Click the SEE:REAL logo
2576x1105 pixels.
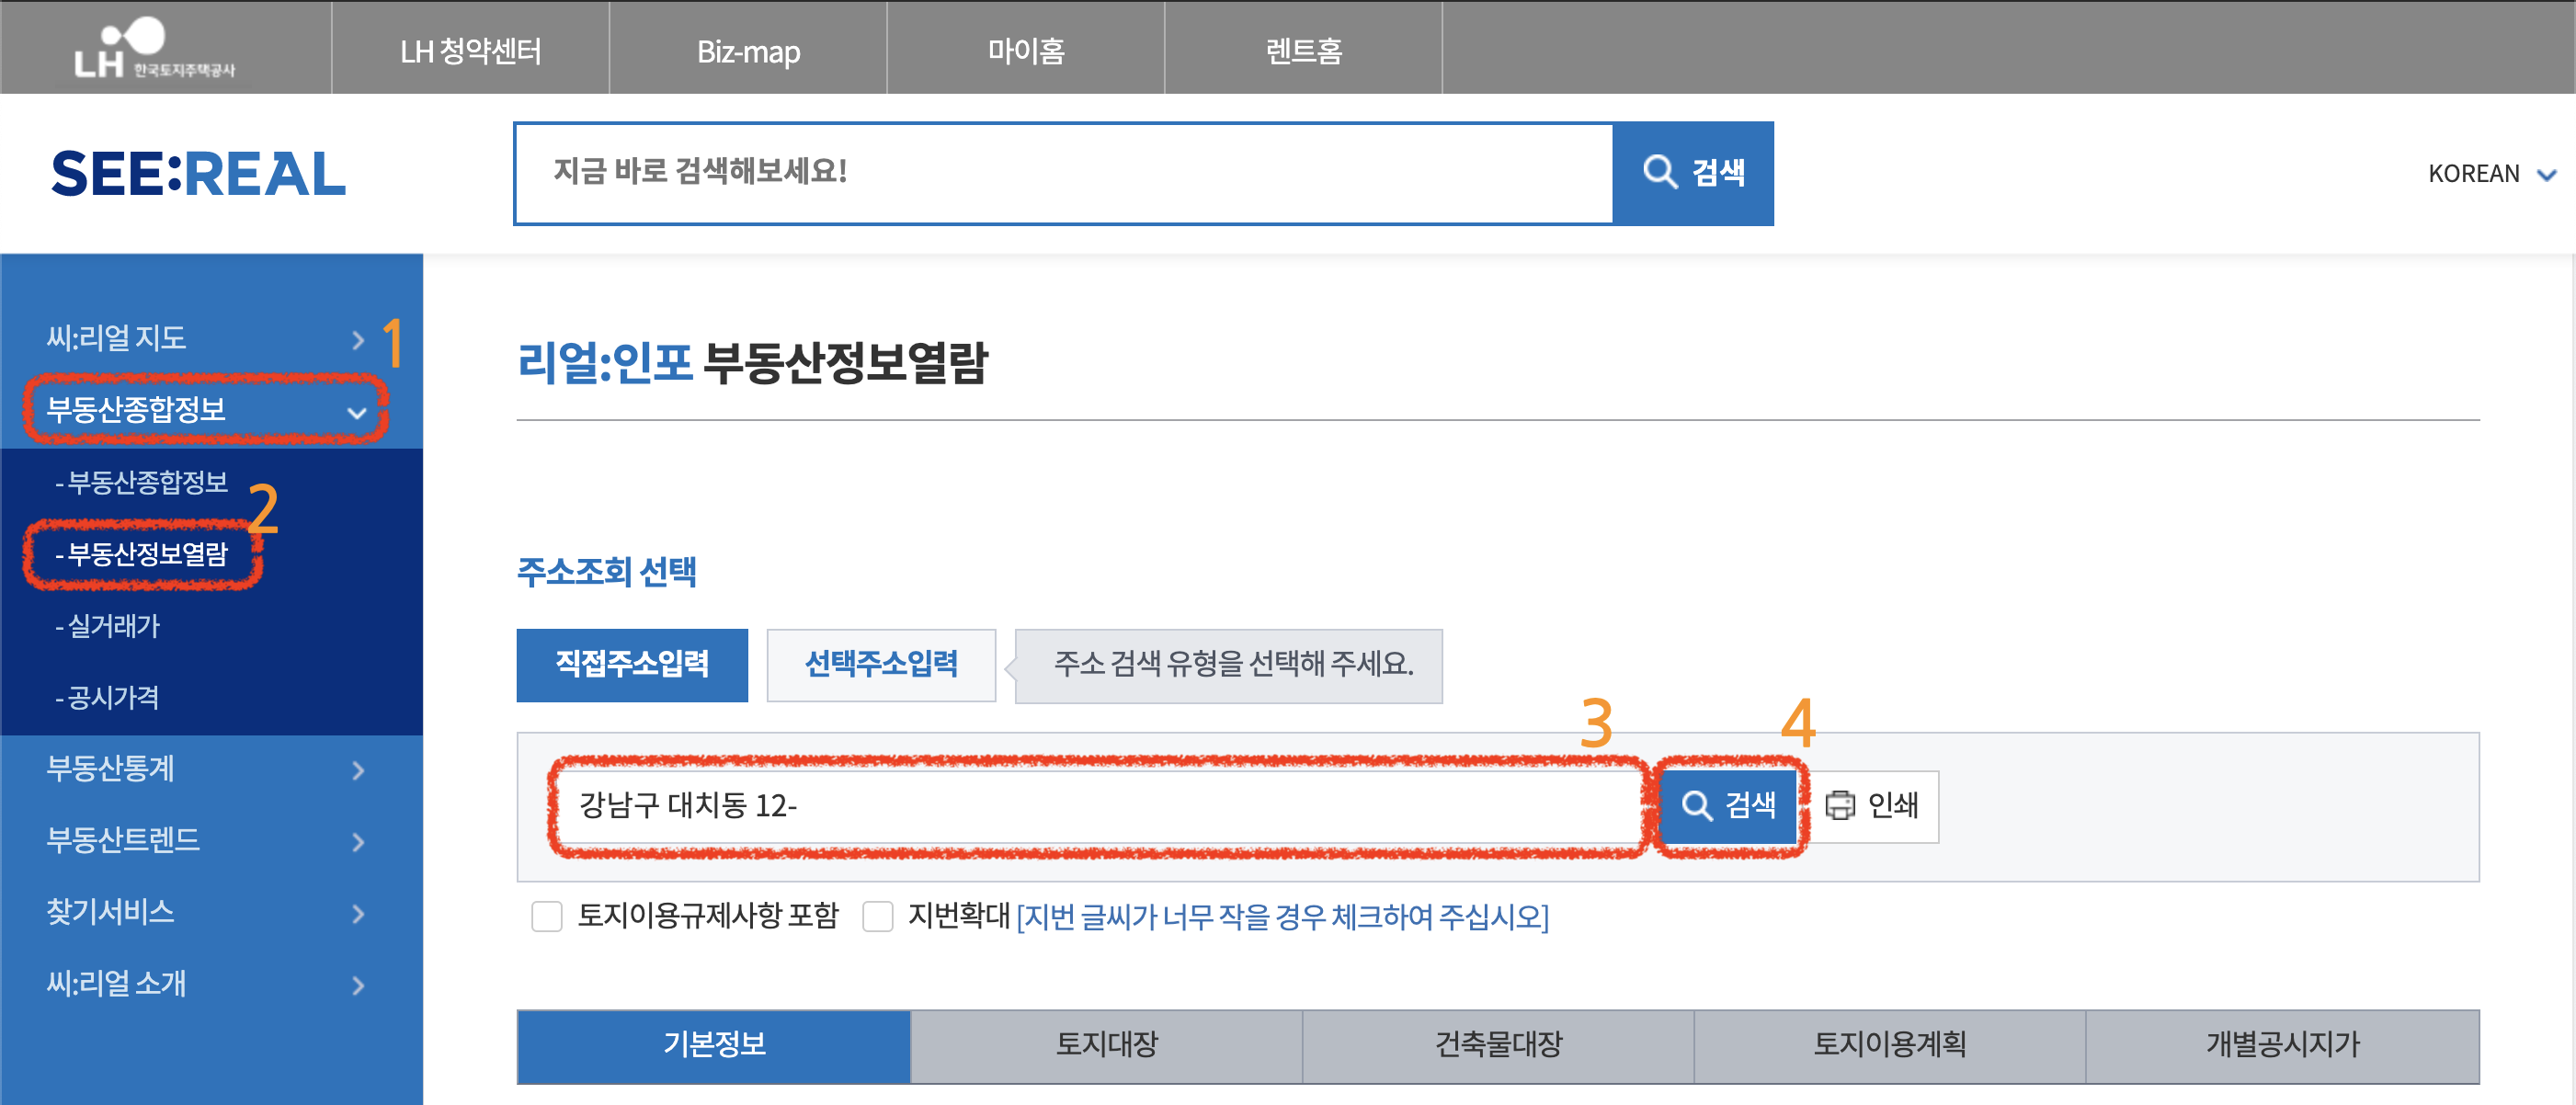click(x=198, y=174)
